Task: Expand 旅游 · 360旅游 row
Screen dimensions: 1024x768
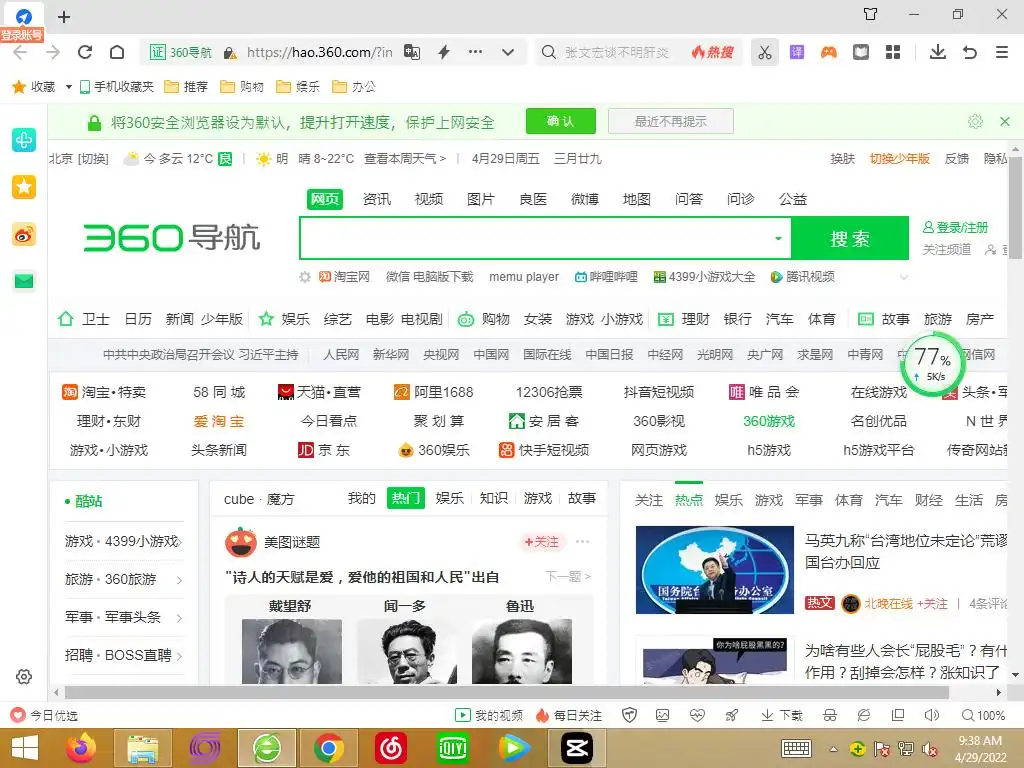Action: coord(124,579)
